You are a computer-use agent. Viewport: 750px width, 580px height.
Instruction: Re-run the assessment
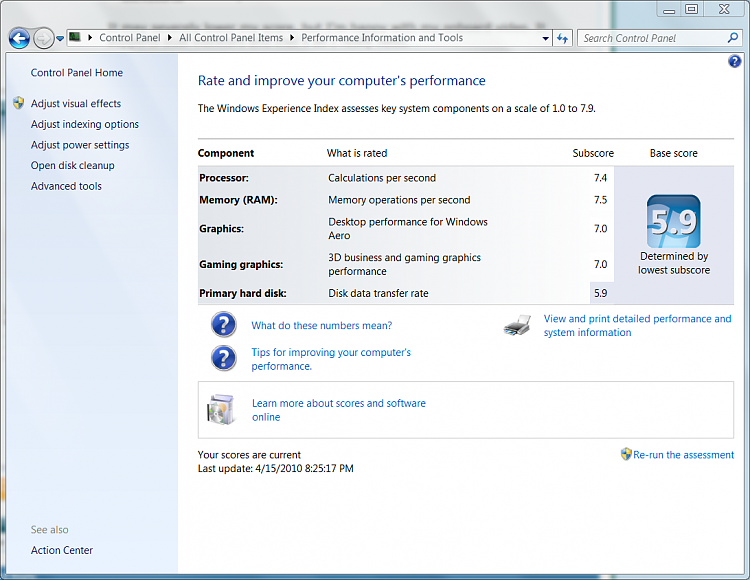(x=683, y=455)
